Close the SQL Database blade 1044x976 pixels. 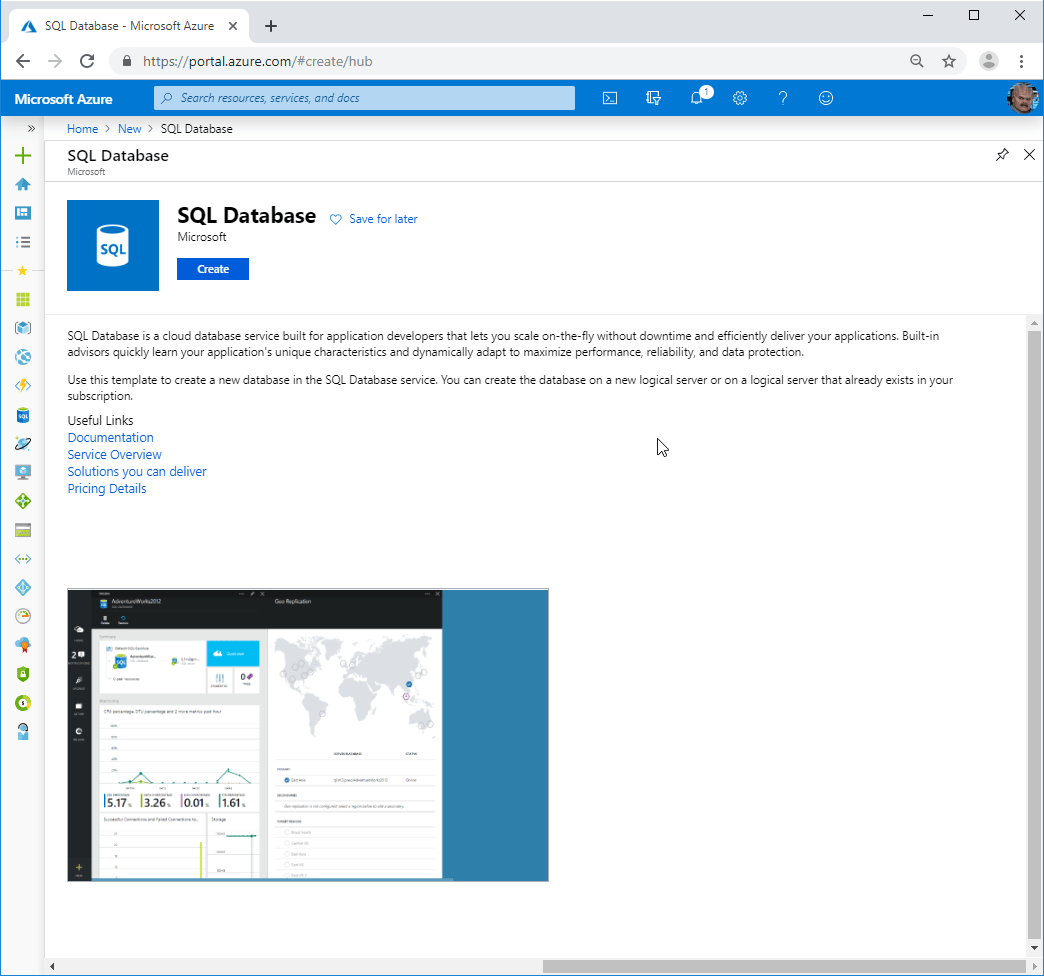[x=1029, y=154]
